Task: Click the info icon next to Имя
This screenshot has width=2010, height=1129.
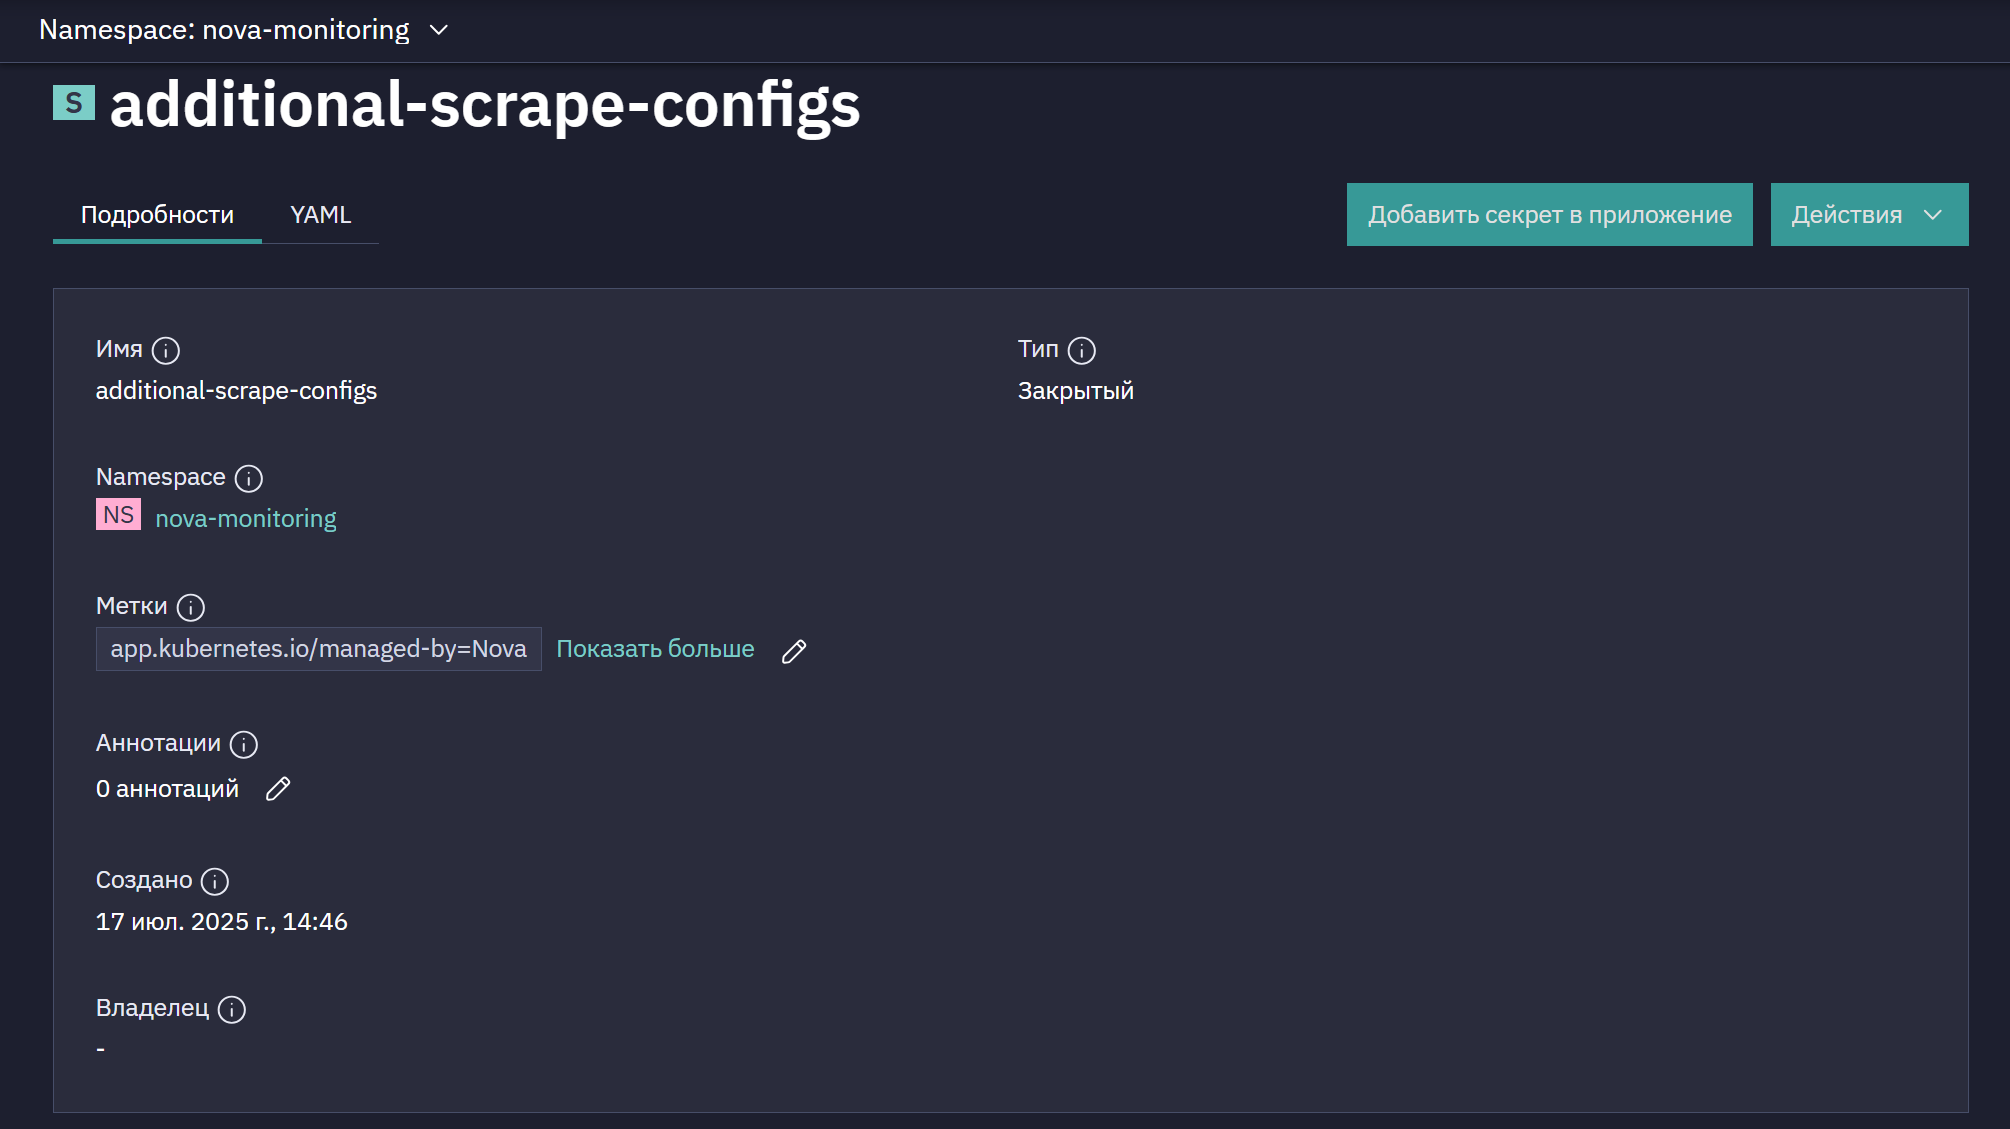Action: click(x=166, y=351)
